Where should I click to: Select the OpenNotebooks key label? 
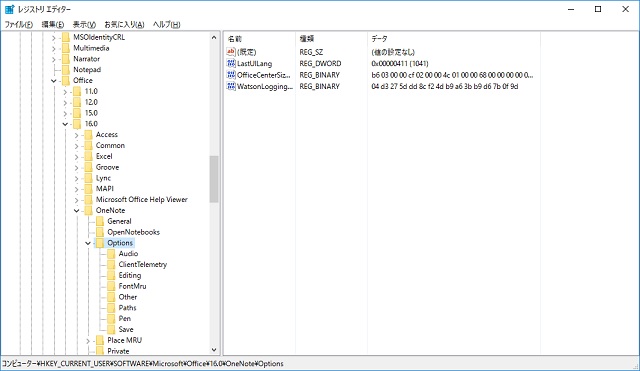(x=133, y=232)
